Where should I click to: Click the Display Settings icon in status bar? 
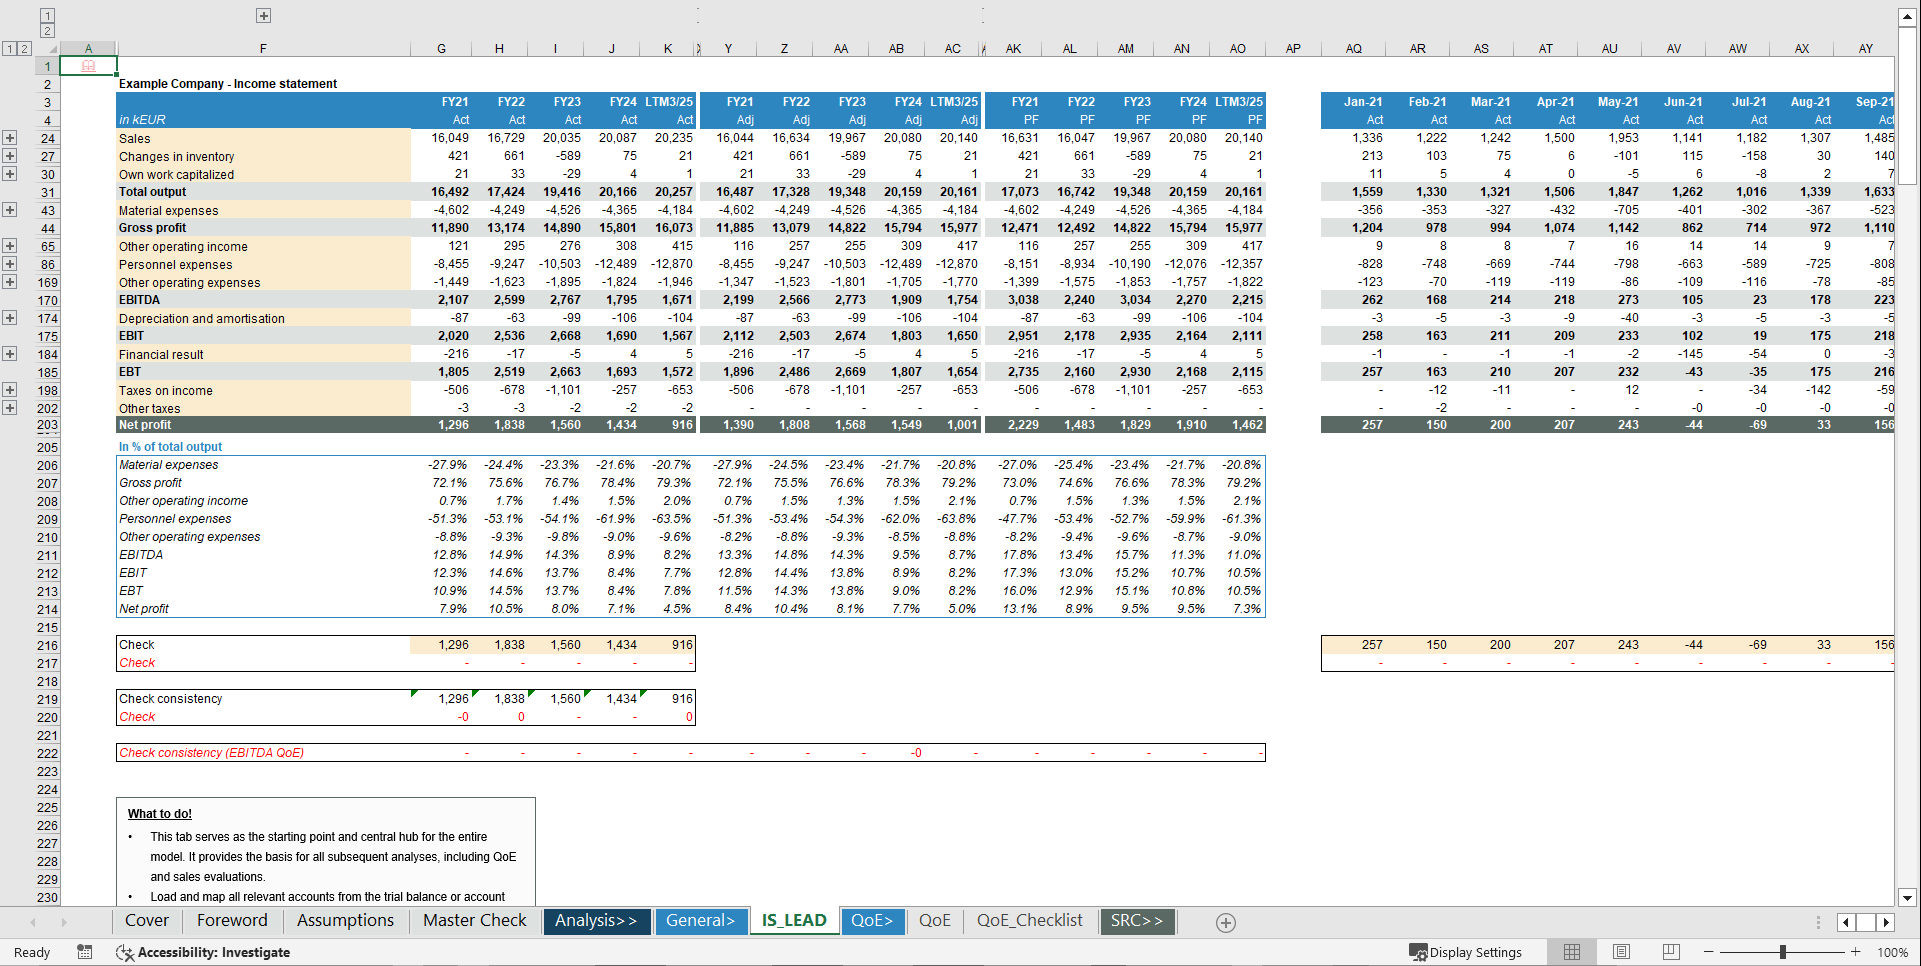tap(1419, 952)
